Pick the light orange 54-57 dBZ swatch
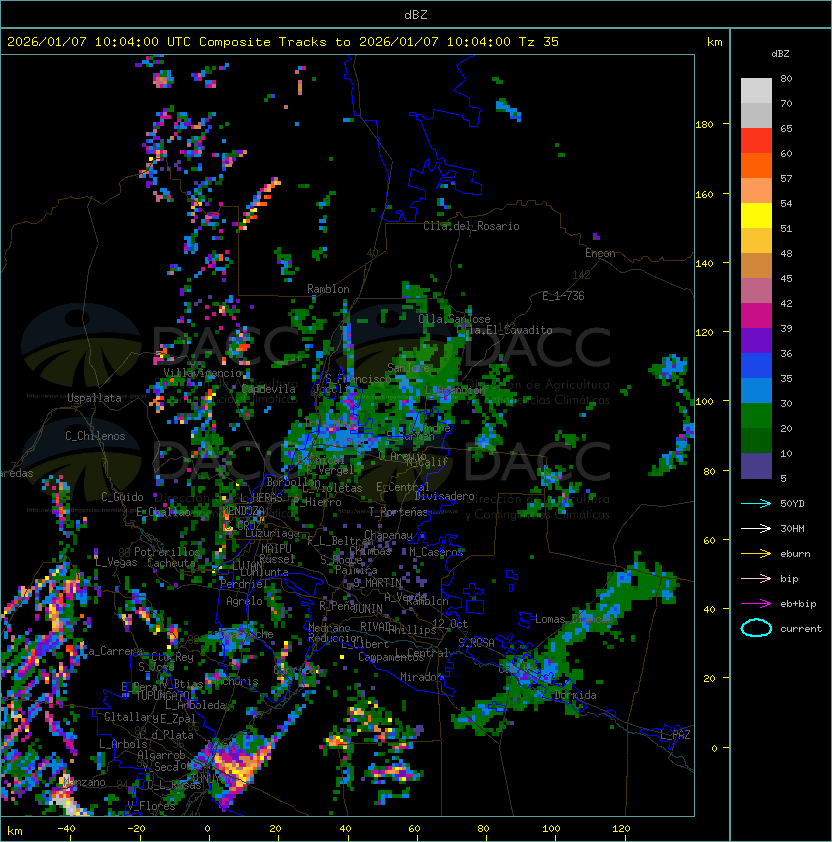This screenshot has width=832, height=842. click(x=756, y=191)
